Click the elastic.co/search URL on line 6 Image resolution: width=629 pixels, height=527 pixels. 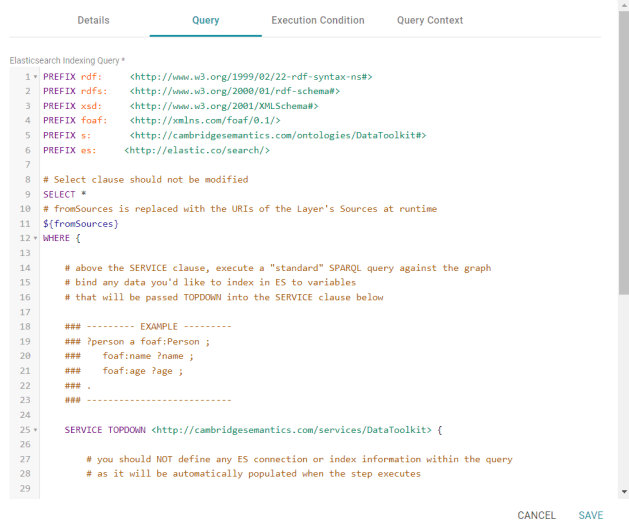(x=197, y=150)
